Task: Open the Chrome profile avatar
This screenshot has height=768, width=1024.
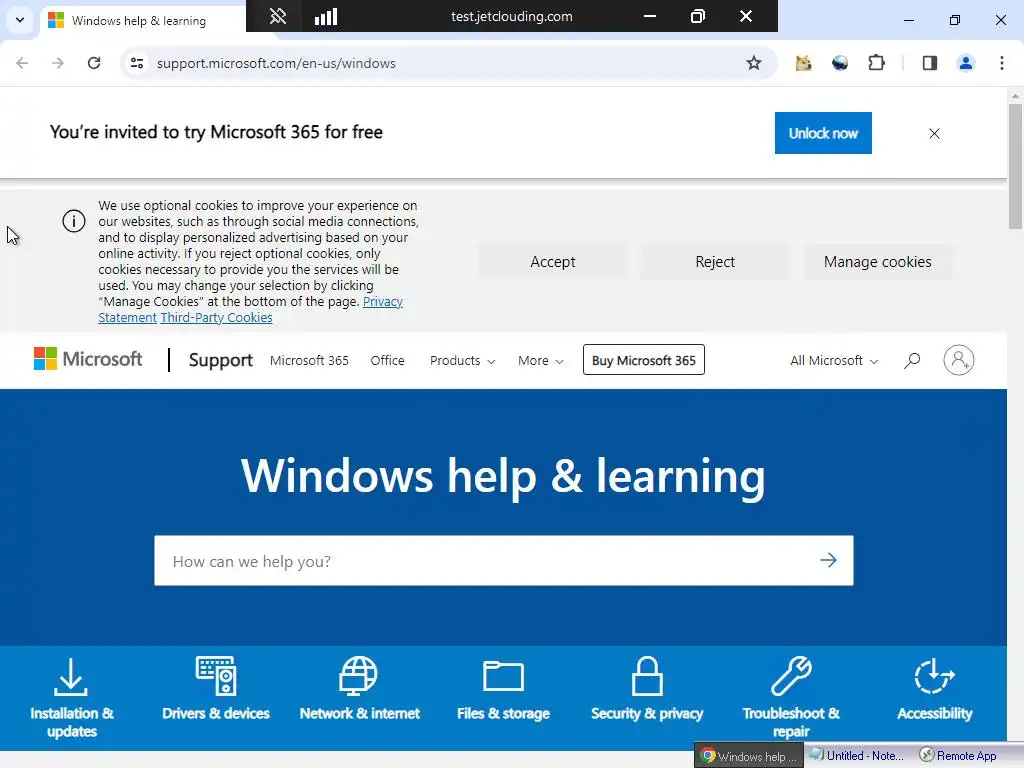Action: [x=966, y=63]
